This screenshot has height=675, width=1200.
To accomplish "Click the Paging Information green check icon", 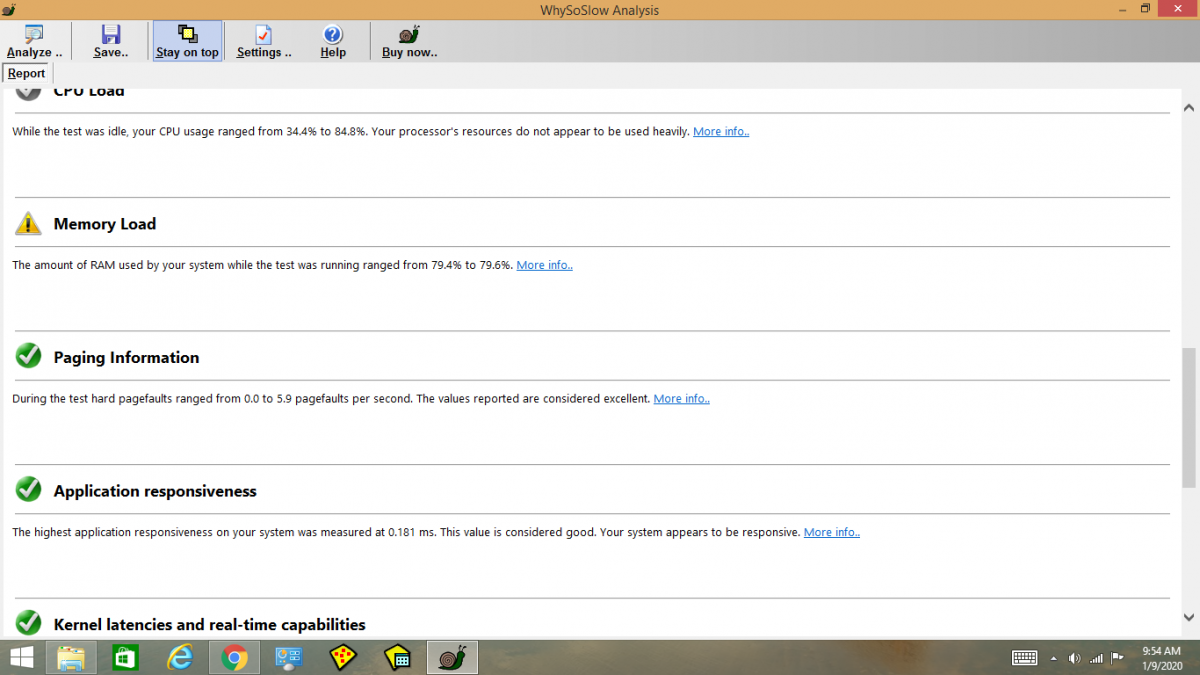I will [x=29, y=355].
